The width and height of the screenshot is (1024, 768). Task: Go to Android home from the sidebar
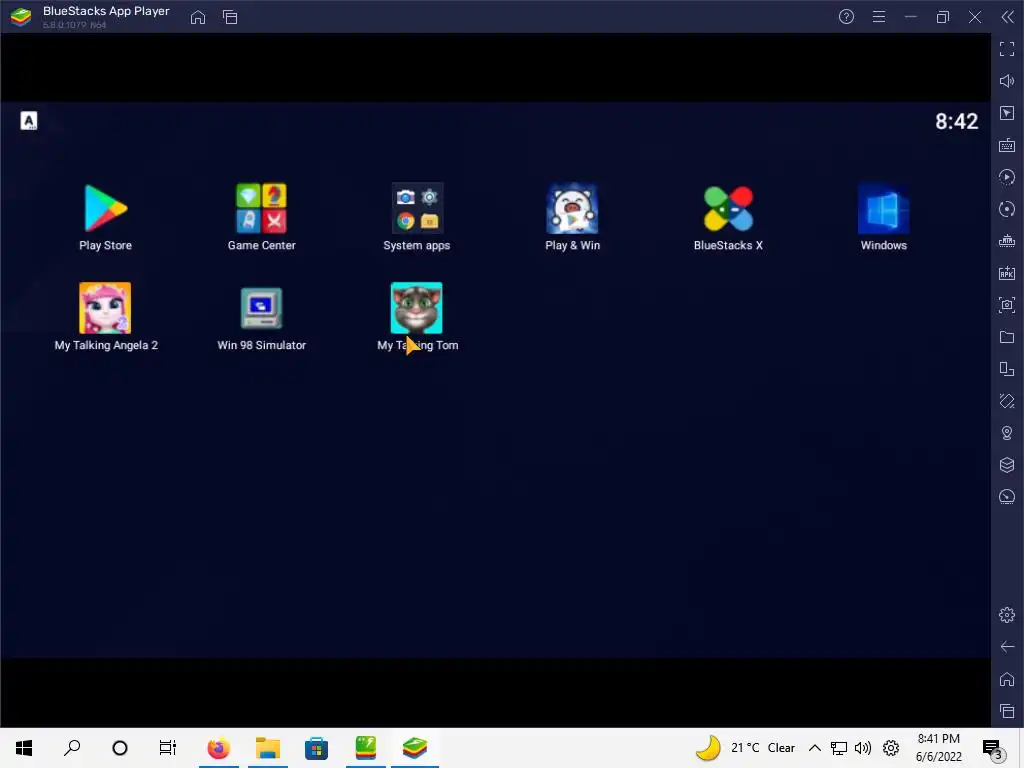pos(1007,679)
